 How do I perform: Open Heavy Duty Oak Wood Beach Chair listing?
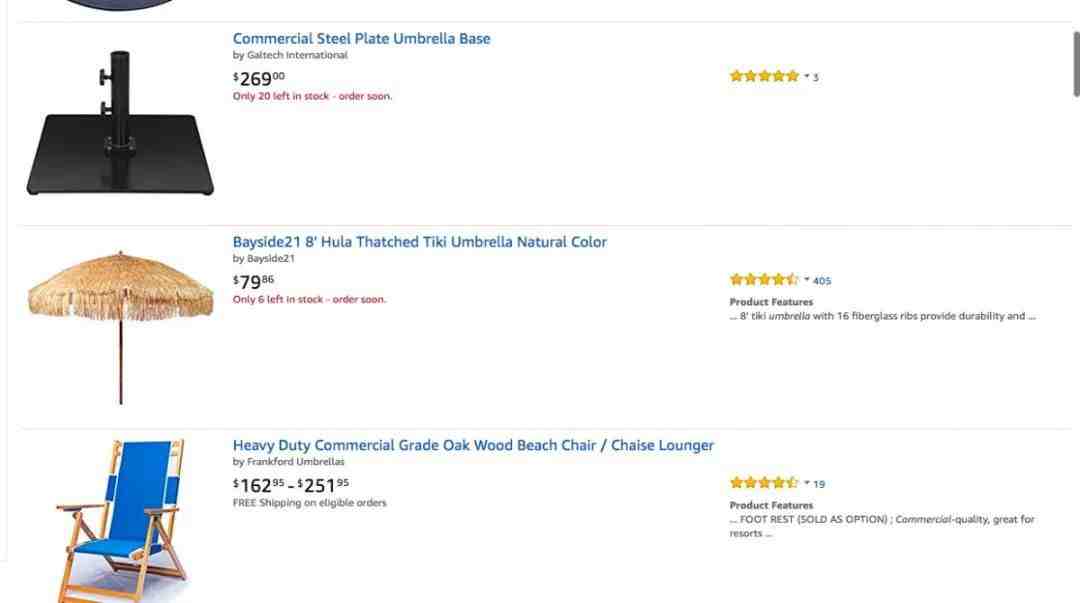(x=473, y=445)
